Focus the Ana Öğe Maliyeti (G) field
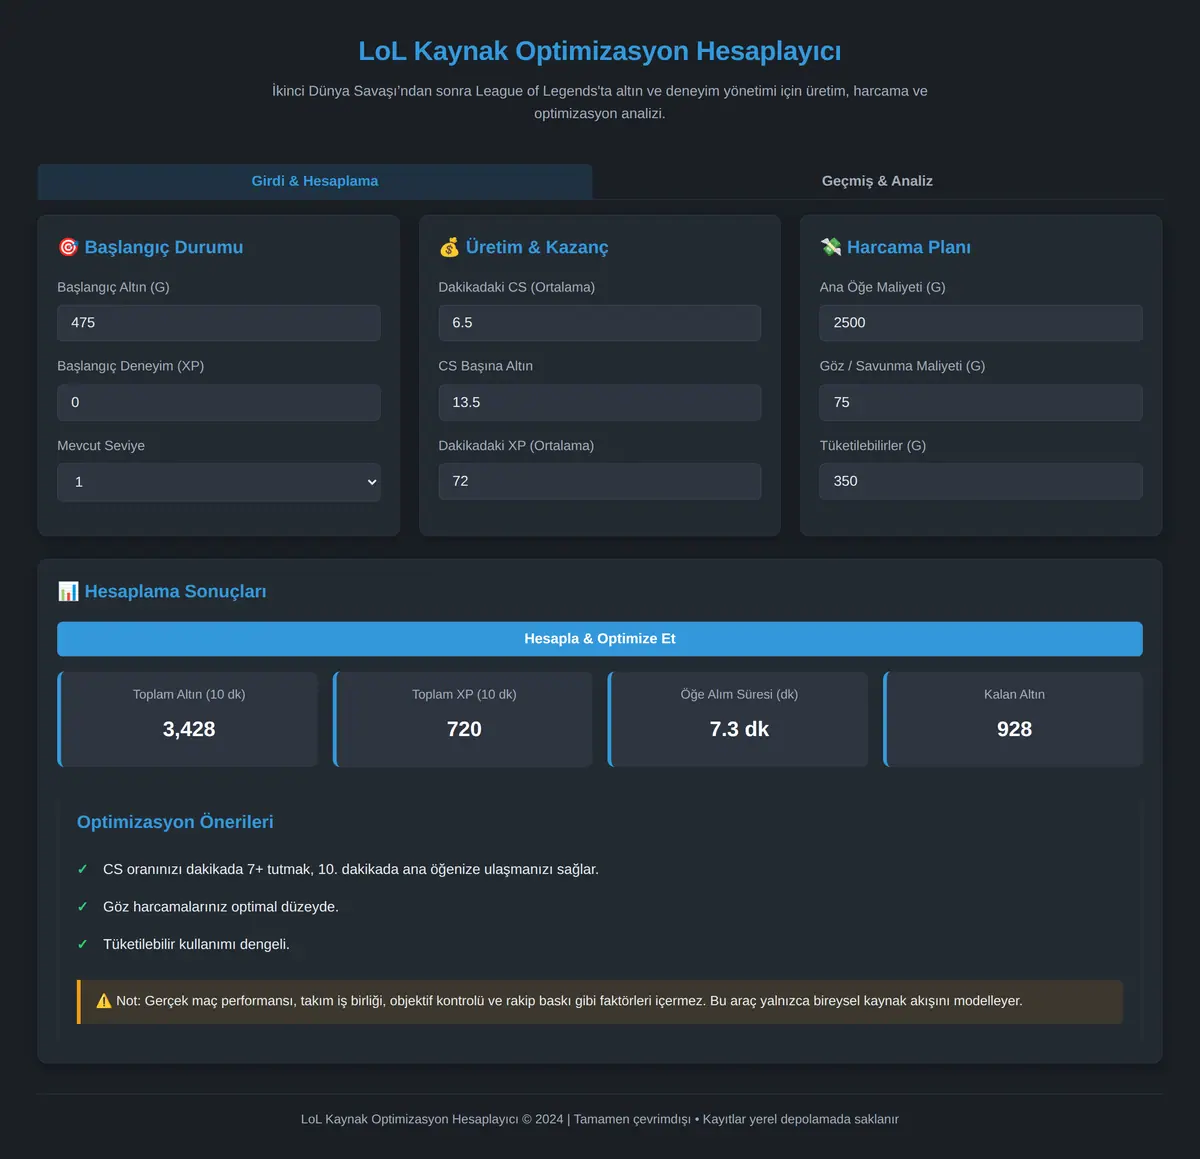Image resolution: width=1200 pixels, height=1159 pixels. pos(981,323)
